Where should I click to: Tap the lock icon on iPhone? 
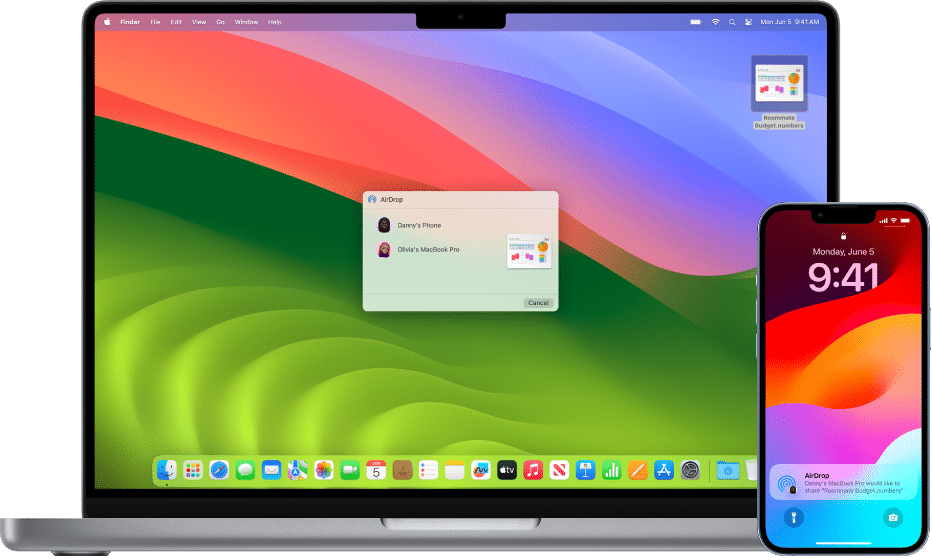[843, 236]
